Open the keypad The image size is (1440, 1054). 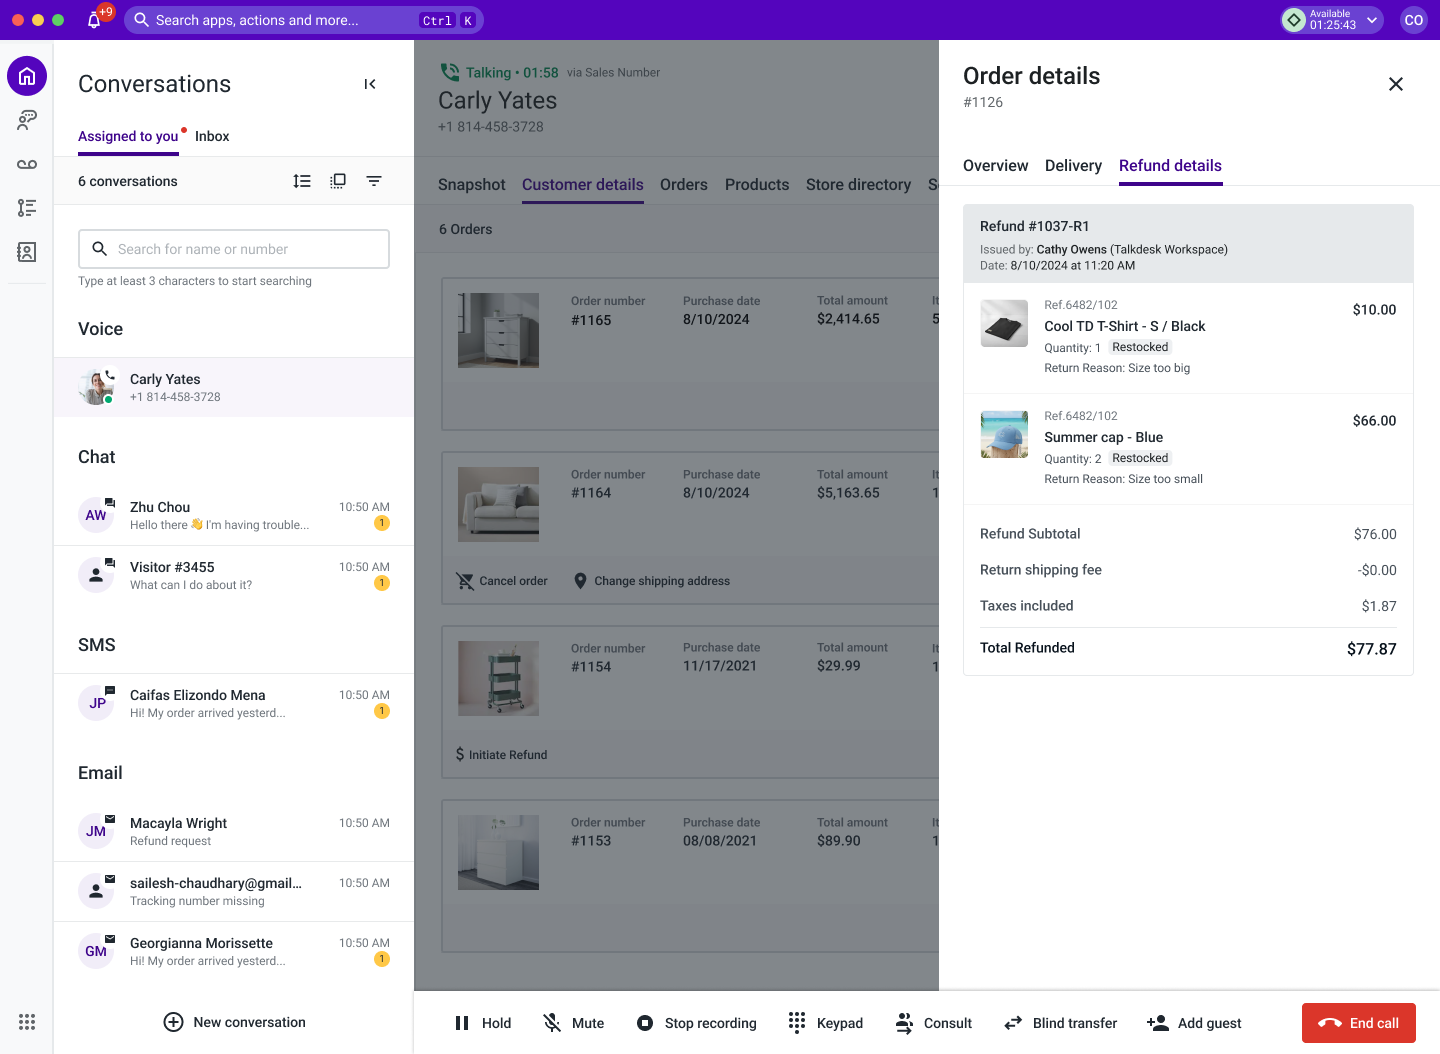[x=825, y=1023]
